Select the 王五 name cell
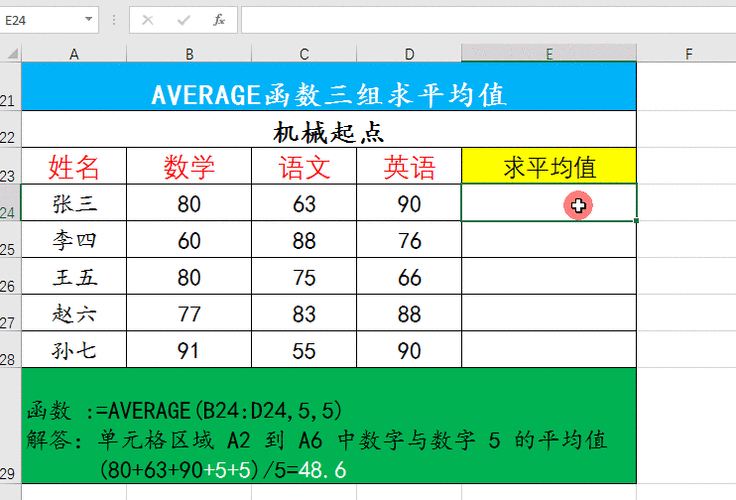Image resolution: width=736 pixels, height=500 pixels. (74, 276)
